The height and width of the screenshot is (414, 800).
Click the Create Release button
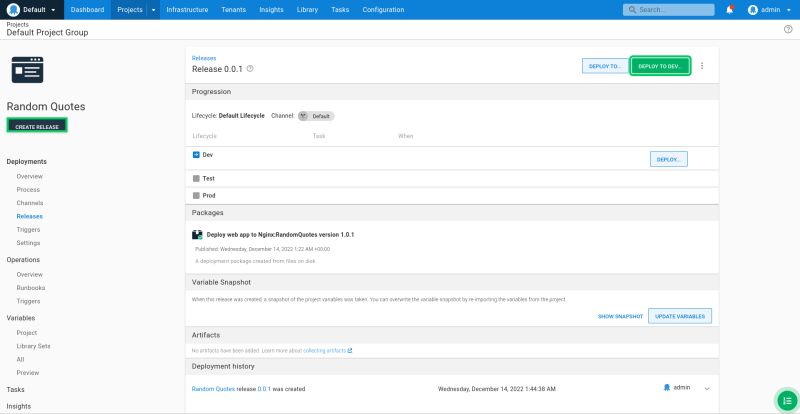coord(37,126)
